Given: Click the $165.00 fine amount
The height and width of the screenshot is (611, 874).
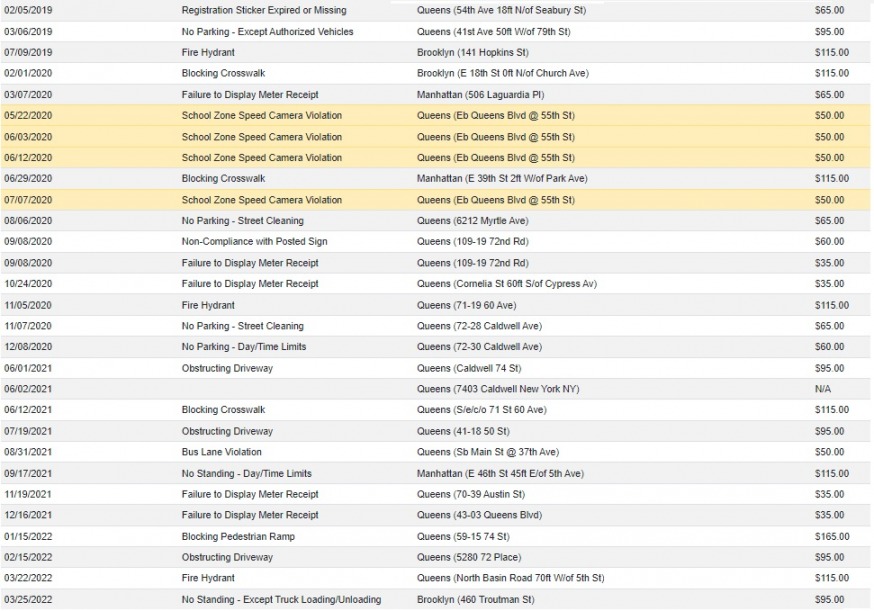Looking at the screenshot, I should [x=829, y=537].
